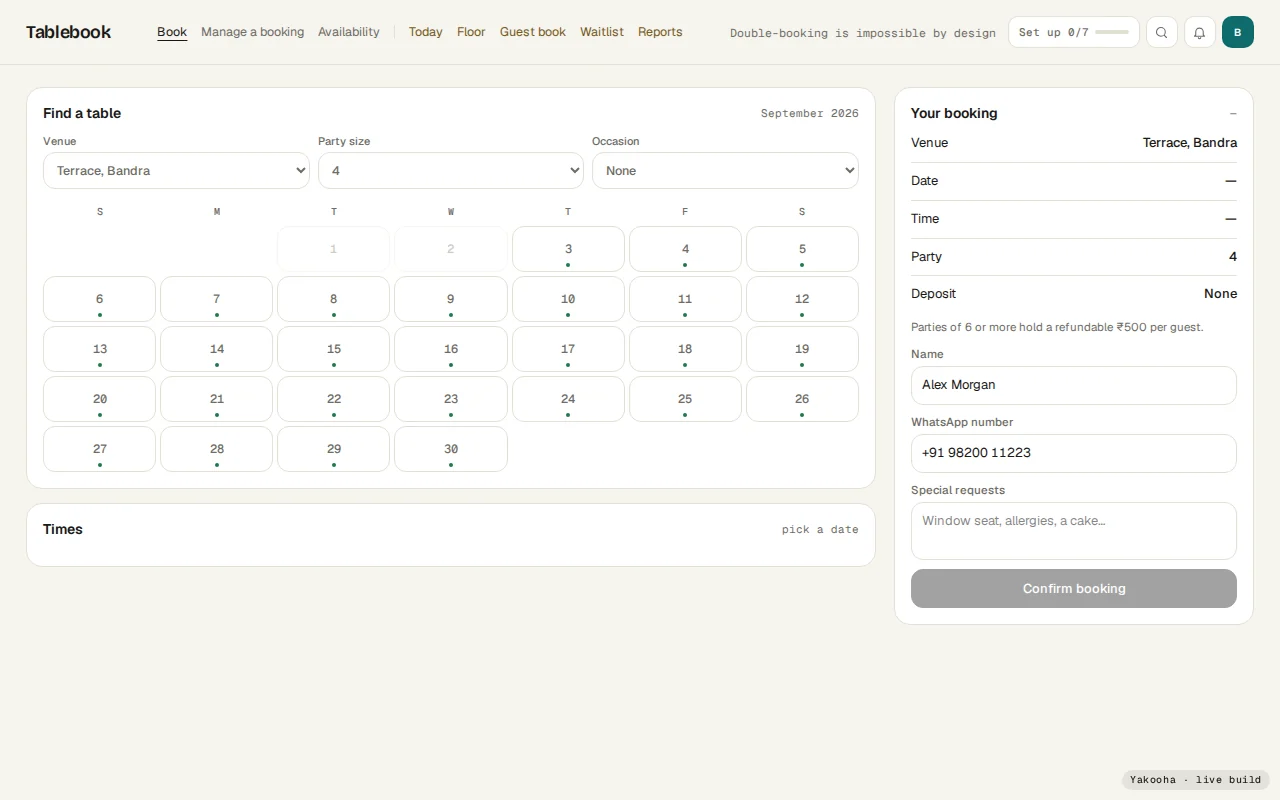Select calendar day 15
This screenshot has width=1280, height=800.
pyautogui.click(x=333, y=349)
